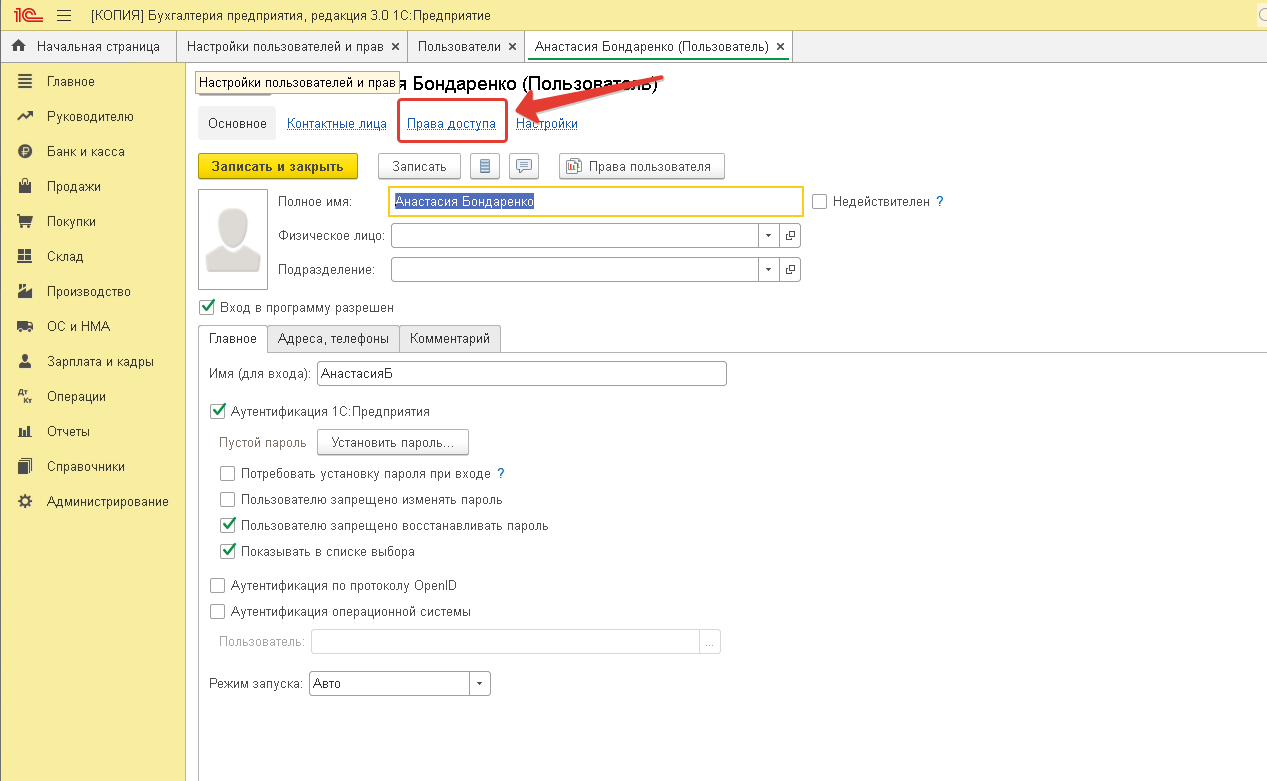Click the Главное sidebar icon

coord(26,81)
